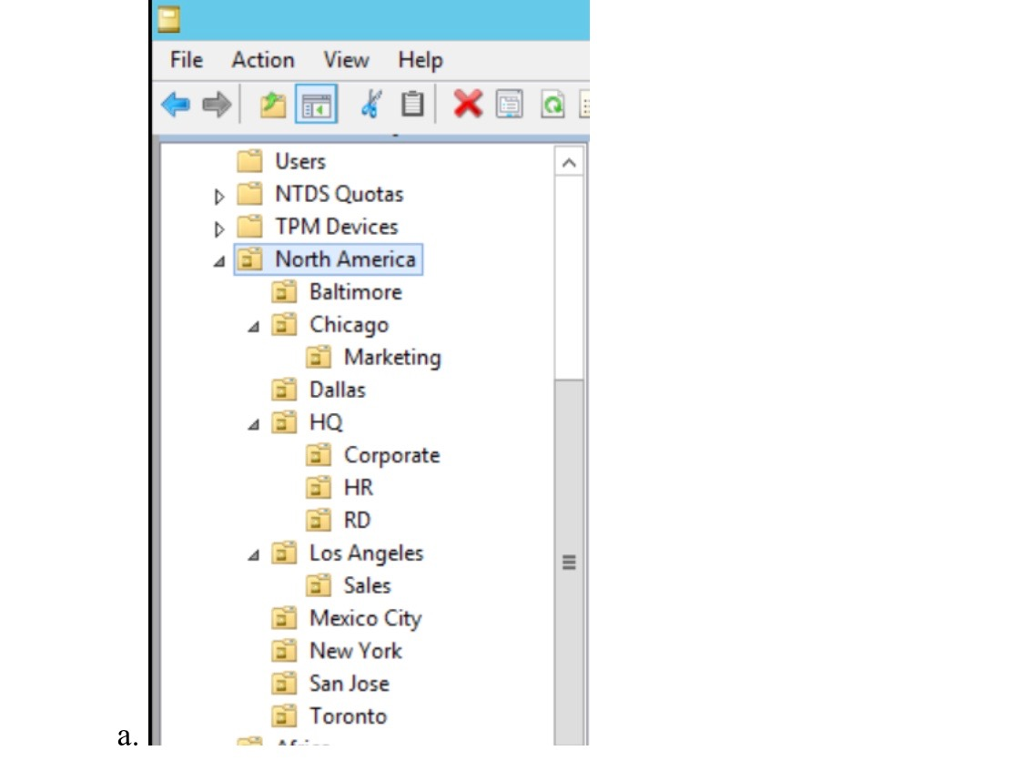The height and width of the screenshot is (781, 1024).
Task: Select the Users container label
Action: [x=300, y=161]
